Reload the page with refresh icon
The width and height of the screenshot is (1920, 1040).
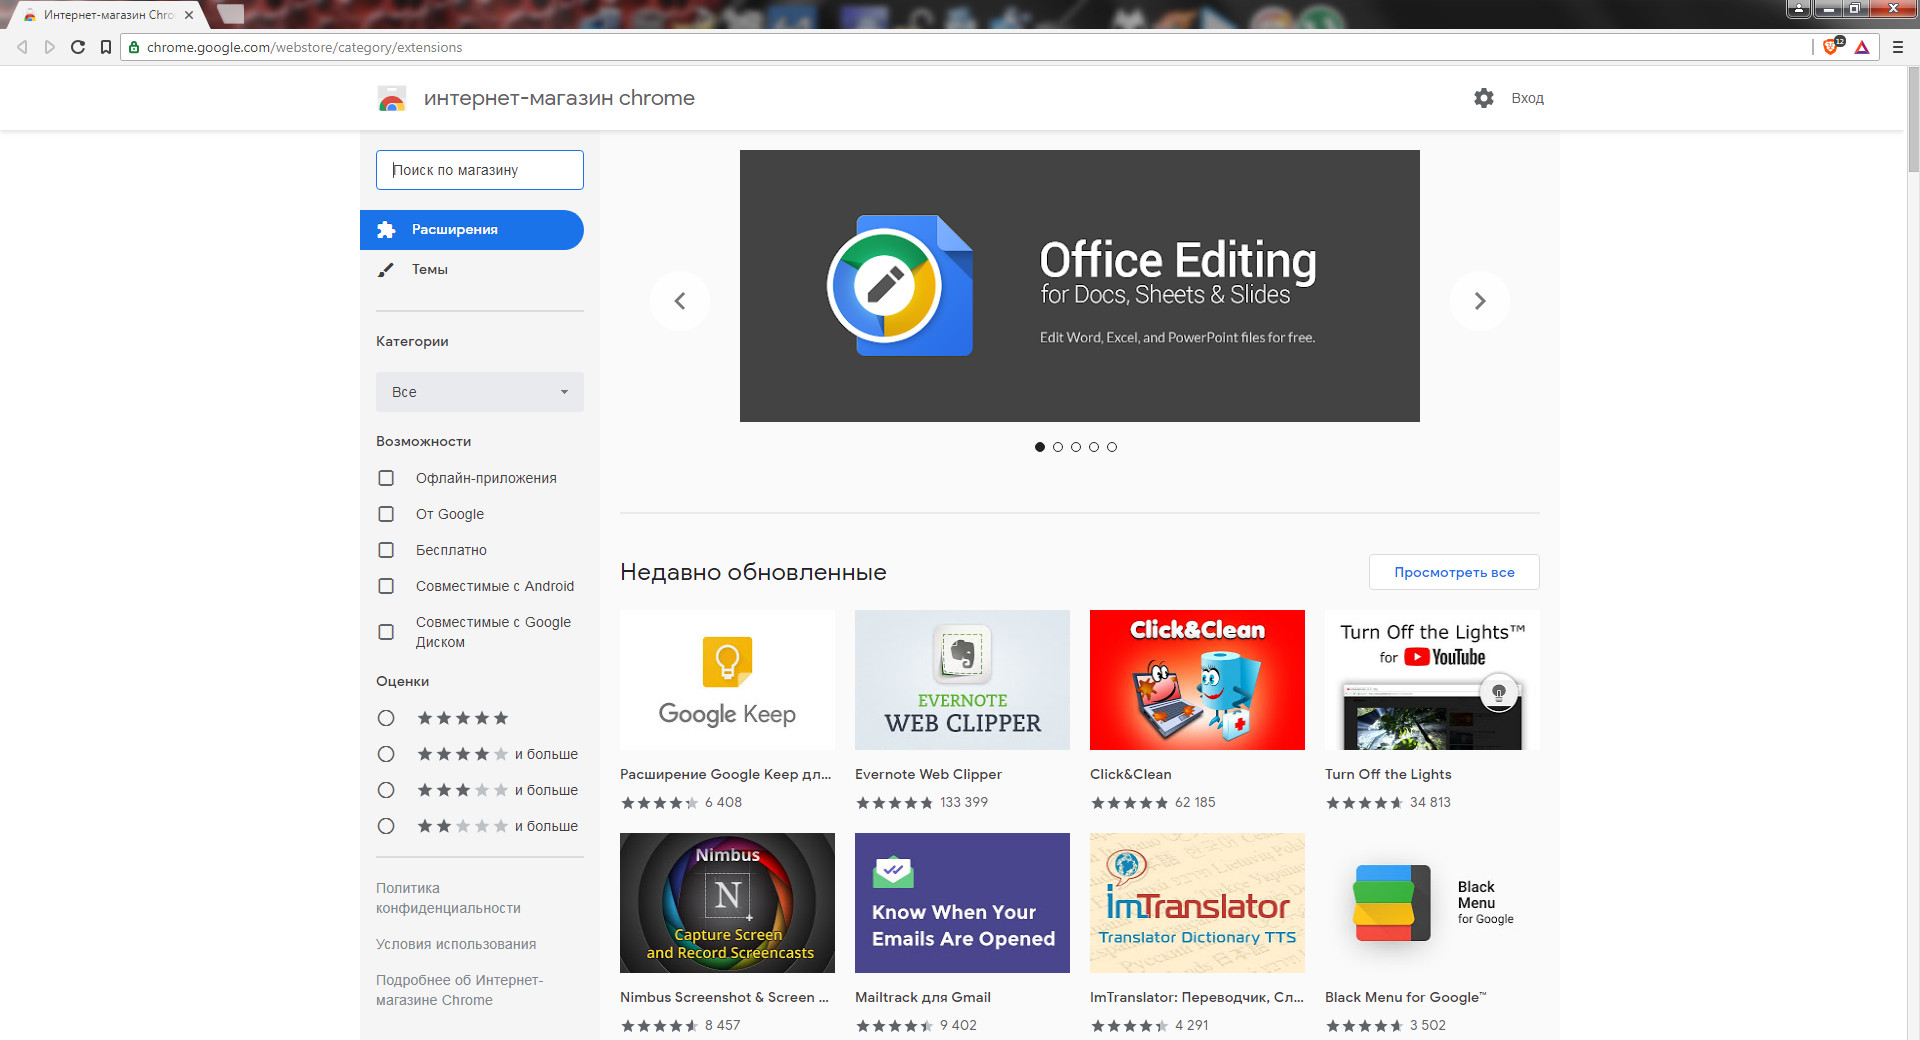[78, 47]
